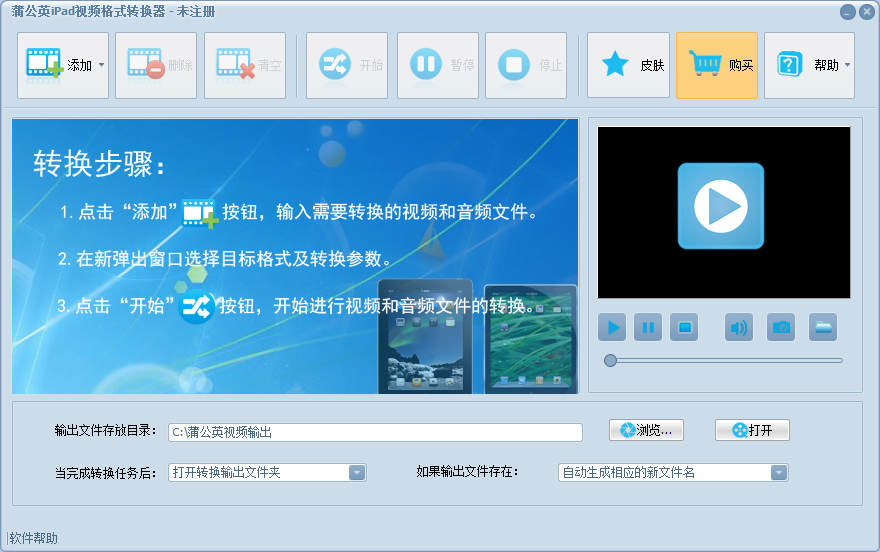Mute audio with the speaker icon
Image resolution: width=880 pixels, height=552 pixels.
coord(739,327)
